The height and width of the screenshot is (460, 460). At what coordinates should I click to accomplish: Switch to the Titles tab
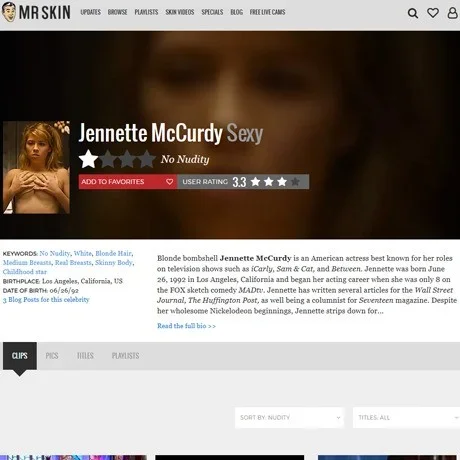click(x=85, y=356)
